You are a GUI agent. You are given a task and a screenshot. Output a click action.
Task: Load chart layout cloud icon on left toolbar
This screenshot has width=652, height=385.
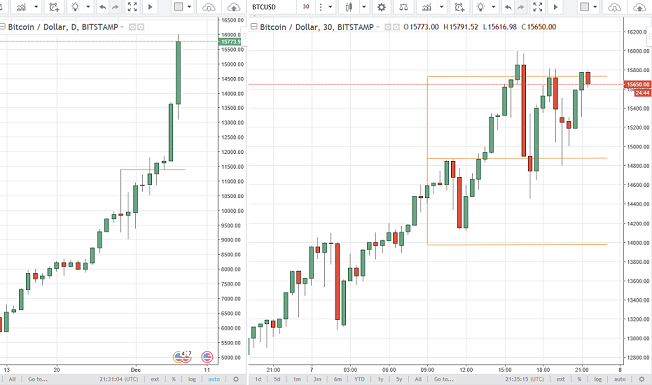click(208, 7)
